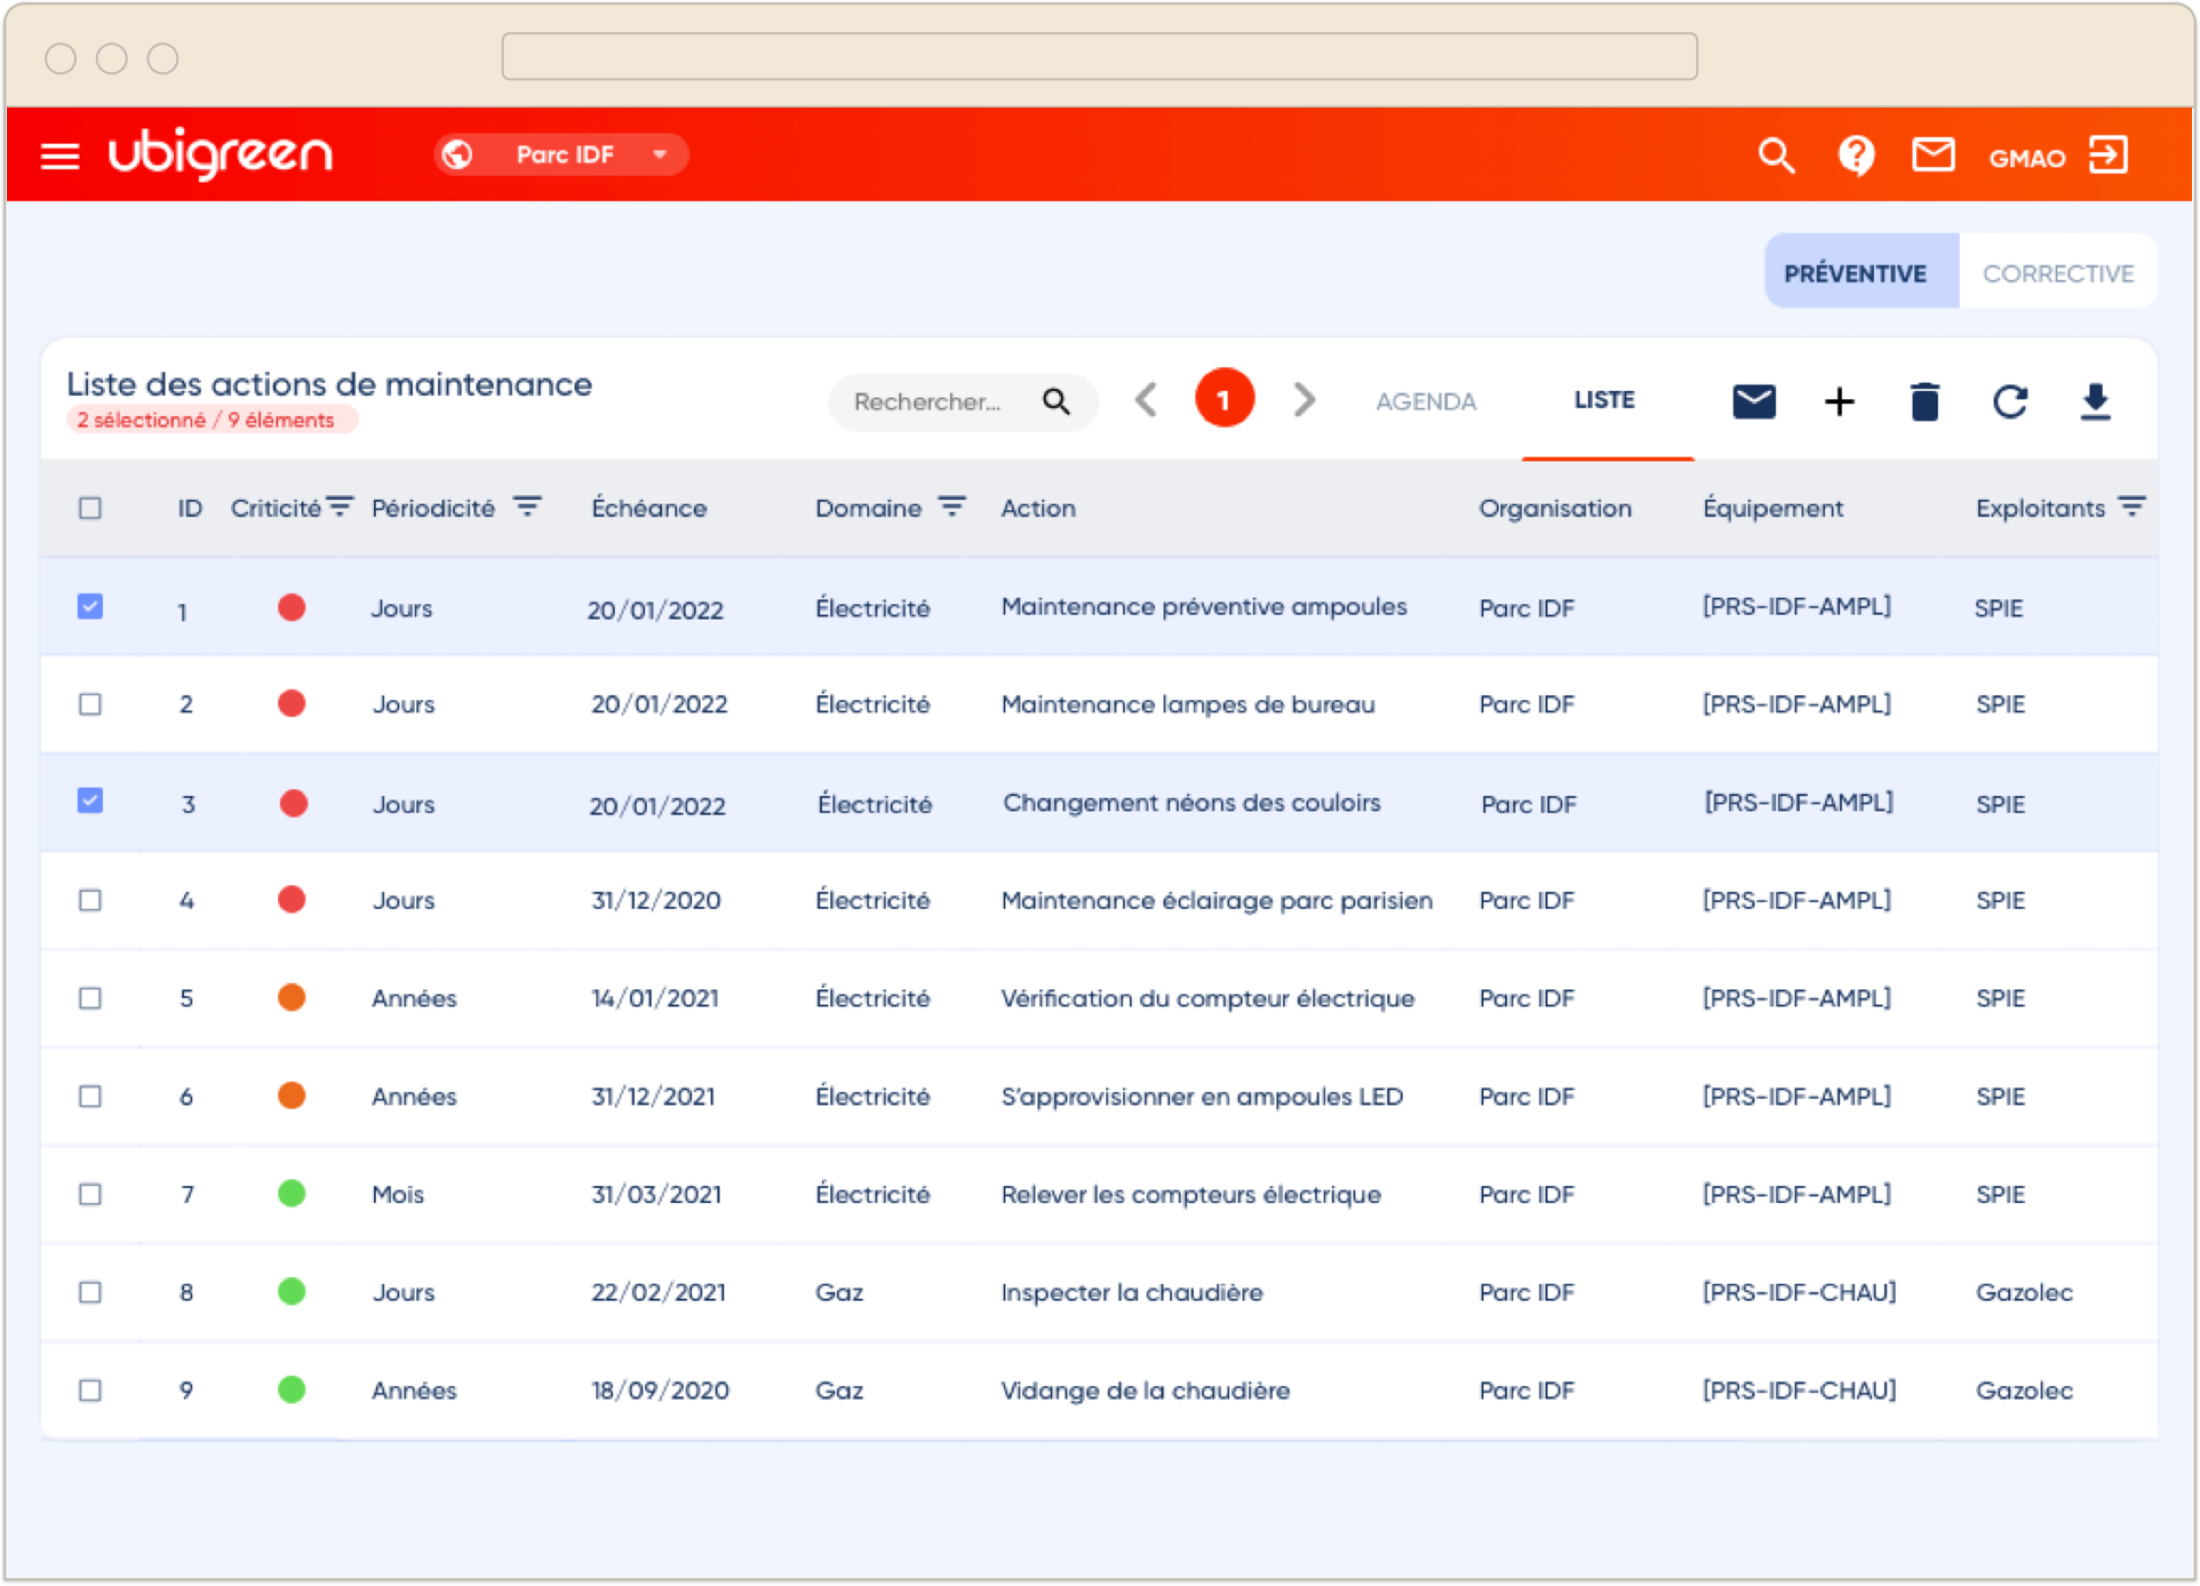The width and height of the screenshot is (2200, 1586).
Task: Open action 'Vidange de la chaudière'
Action: point(1145,1390)
